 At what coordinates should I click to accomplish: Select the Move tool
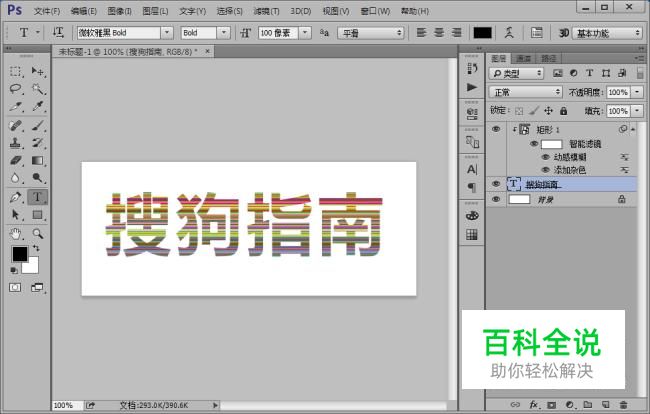pyautogui.click(x=38, y=71)
